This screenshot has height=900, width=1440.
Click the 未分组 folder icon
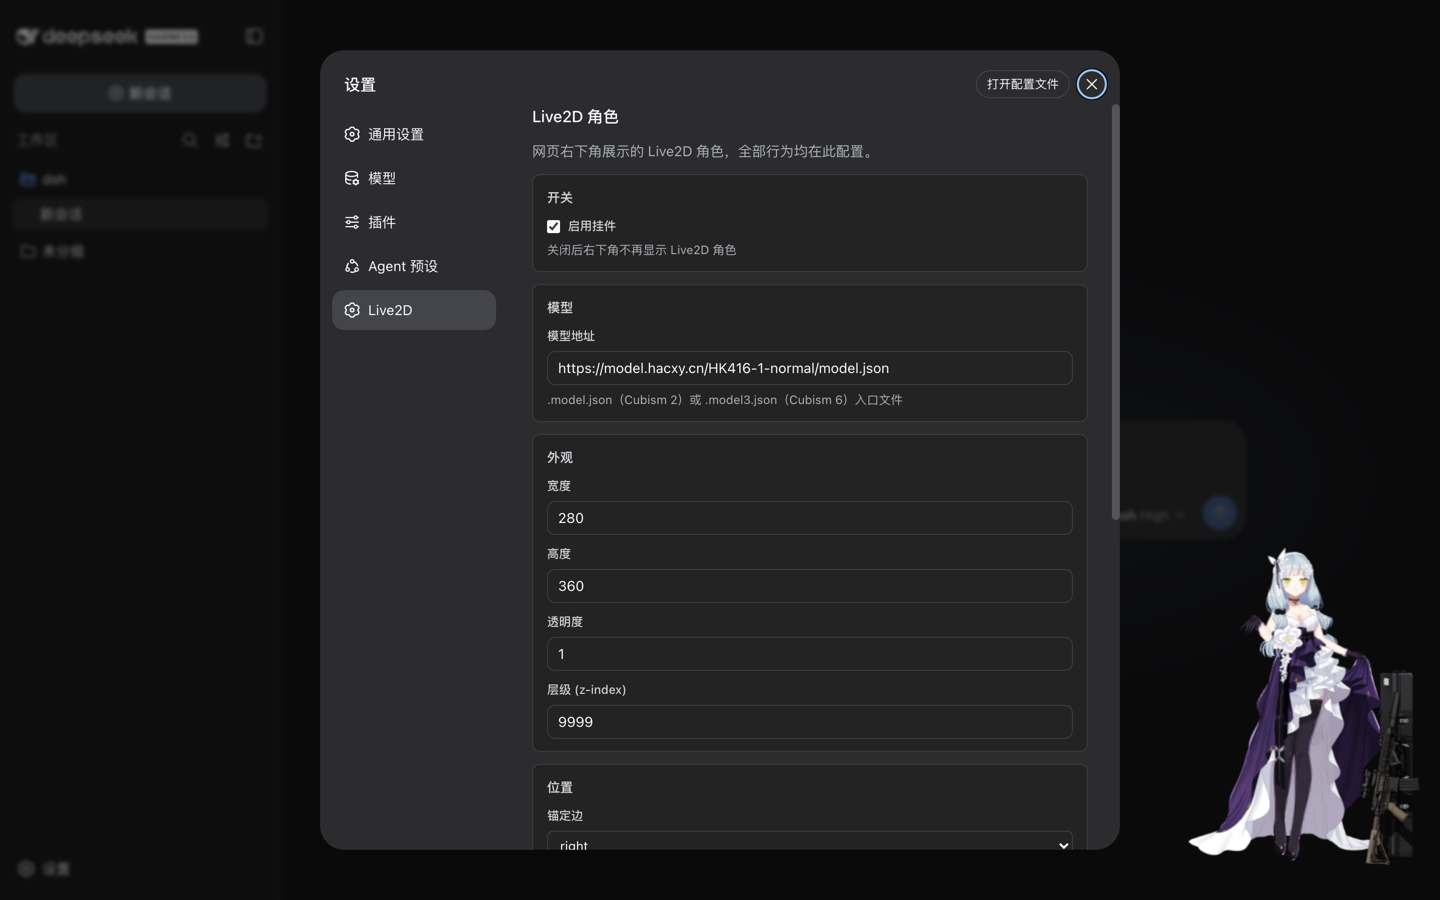[28, 251]
